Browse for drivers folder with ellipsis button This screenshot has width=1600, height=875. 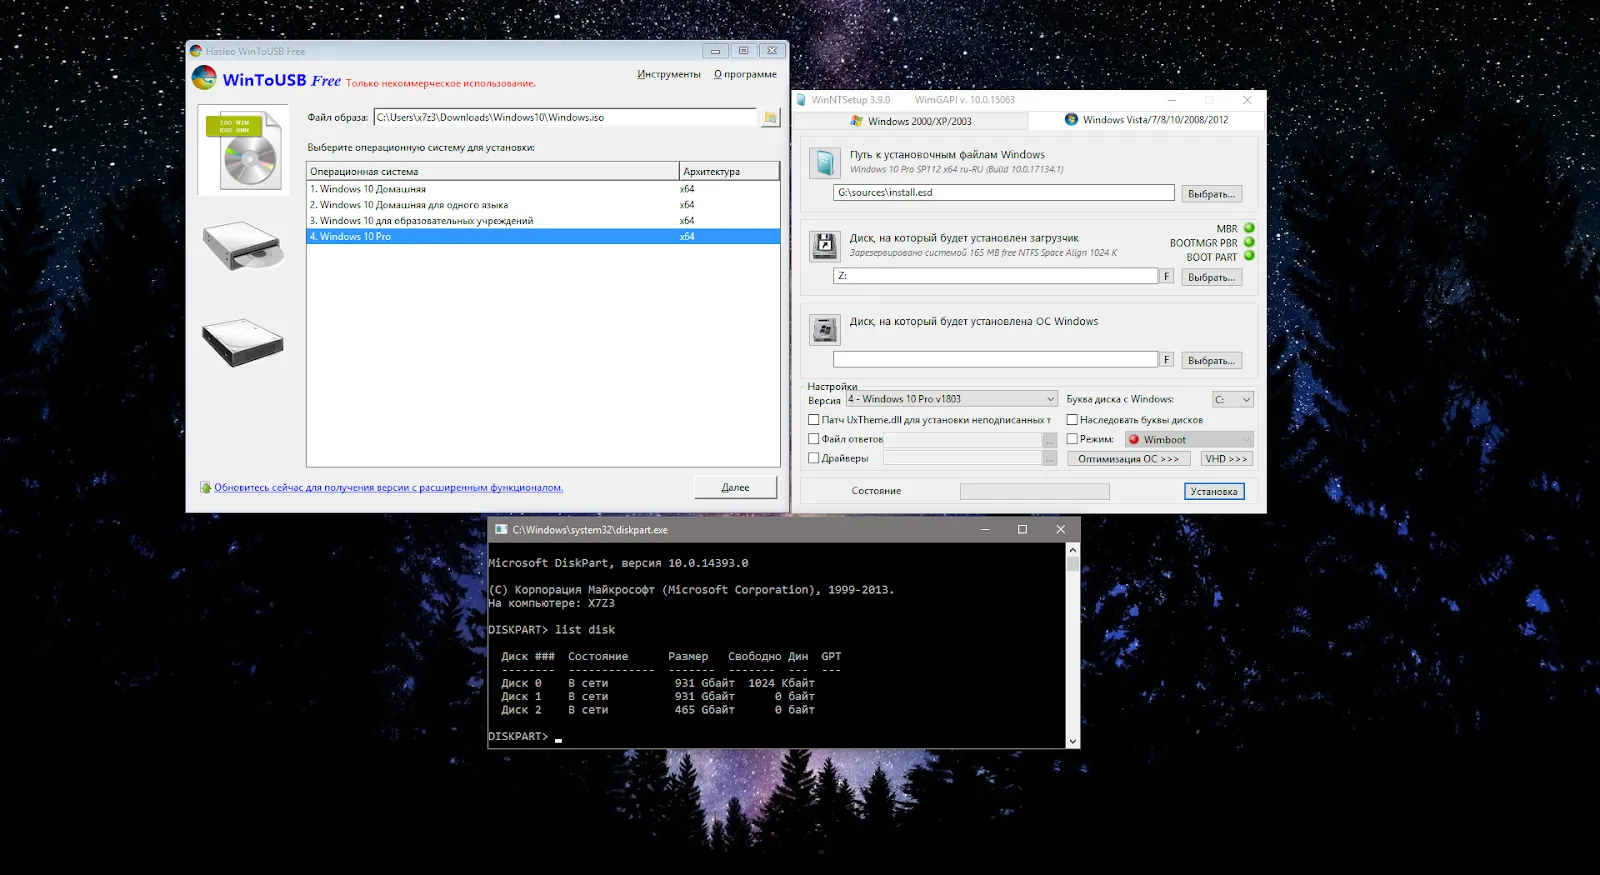click(1049, 458)
